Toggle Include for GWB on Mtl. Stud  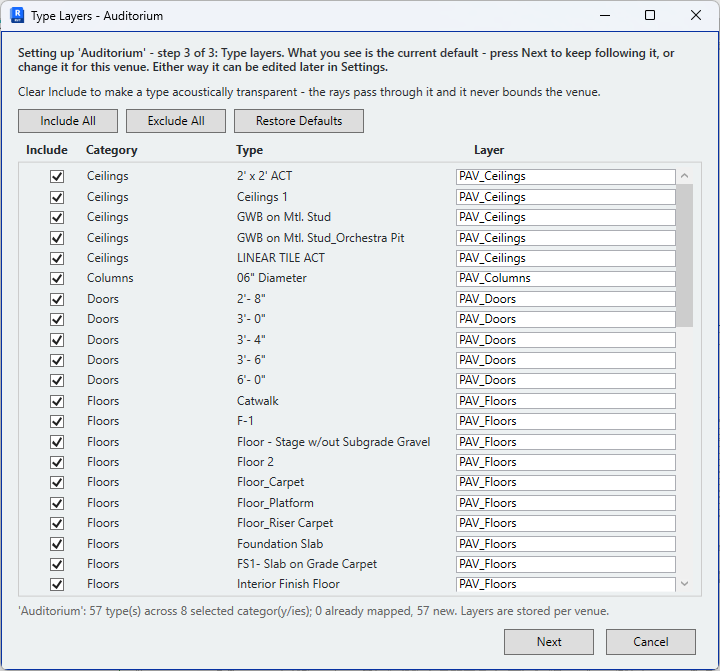(x=57, y=217)
